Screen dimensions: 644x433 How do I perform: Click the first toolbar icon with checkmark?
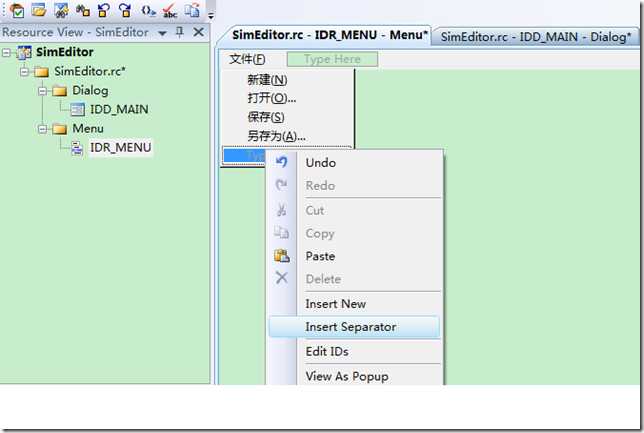pos(17,10)
